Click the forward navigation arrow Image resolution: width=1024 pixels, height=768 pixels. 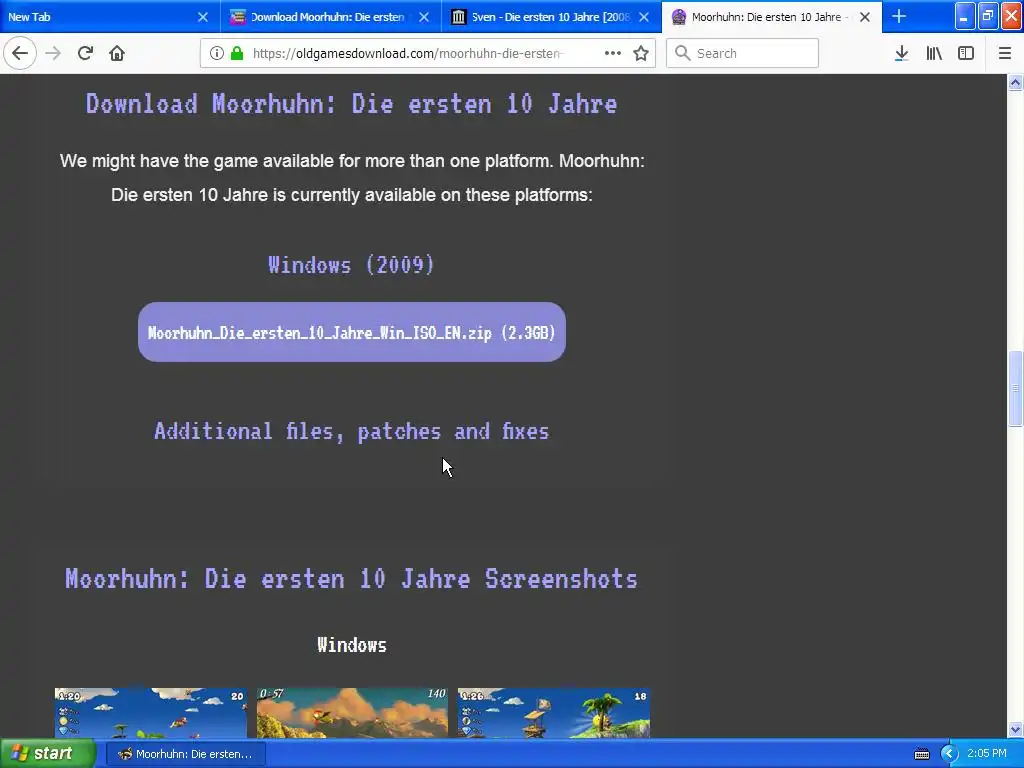coord(53,53)
